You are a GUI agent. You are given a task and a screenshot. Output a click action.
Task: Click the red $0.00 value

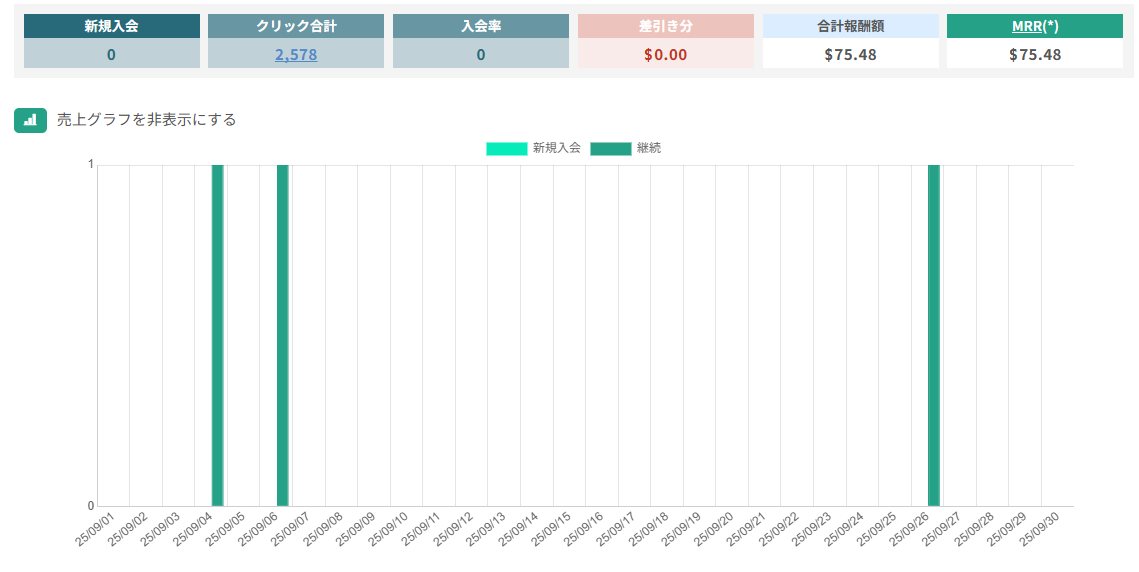coord(665,55)
